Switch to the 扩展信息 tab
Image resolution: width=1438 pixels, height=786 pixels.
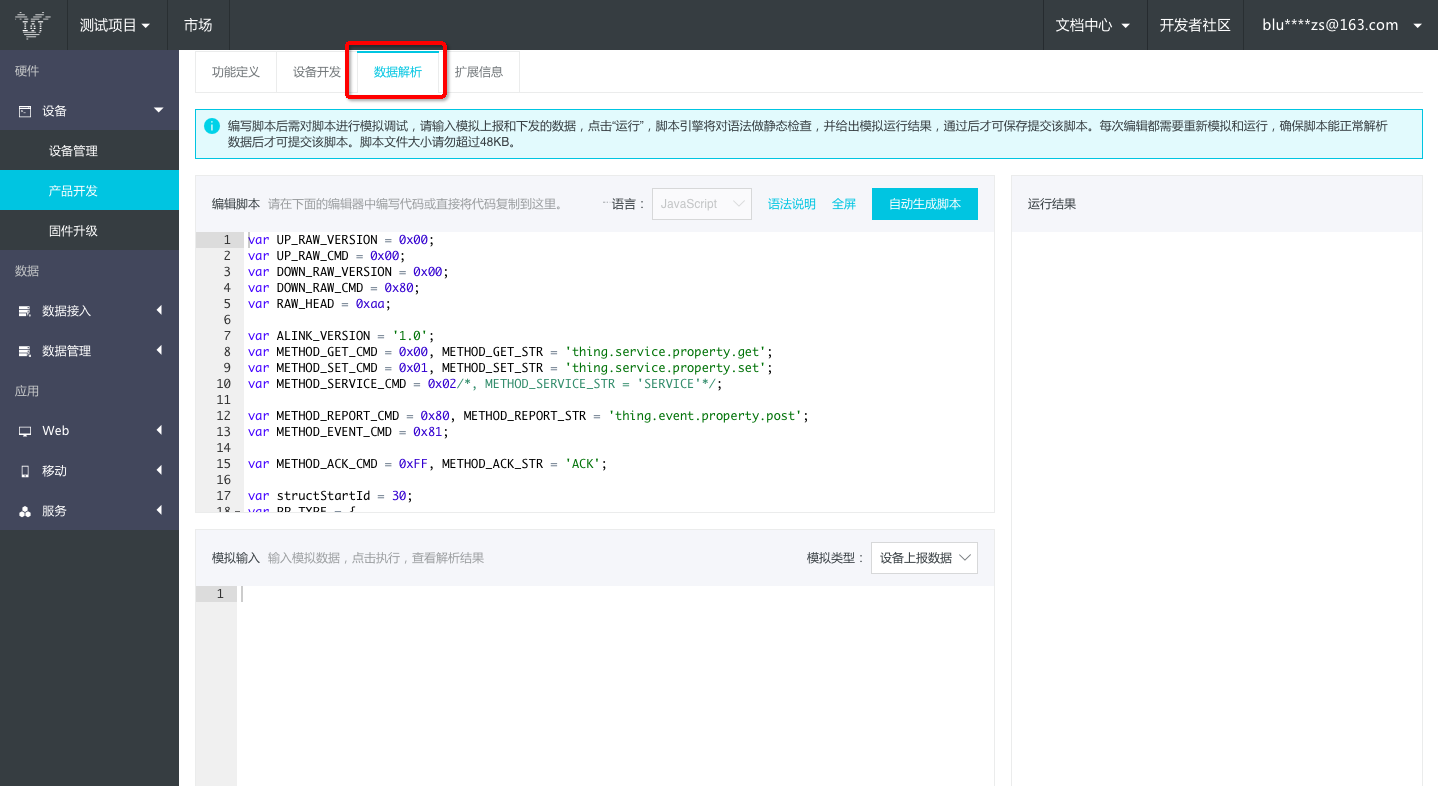tap(479, 72)
